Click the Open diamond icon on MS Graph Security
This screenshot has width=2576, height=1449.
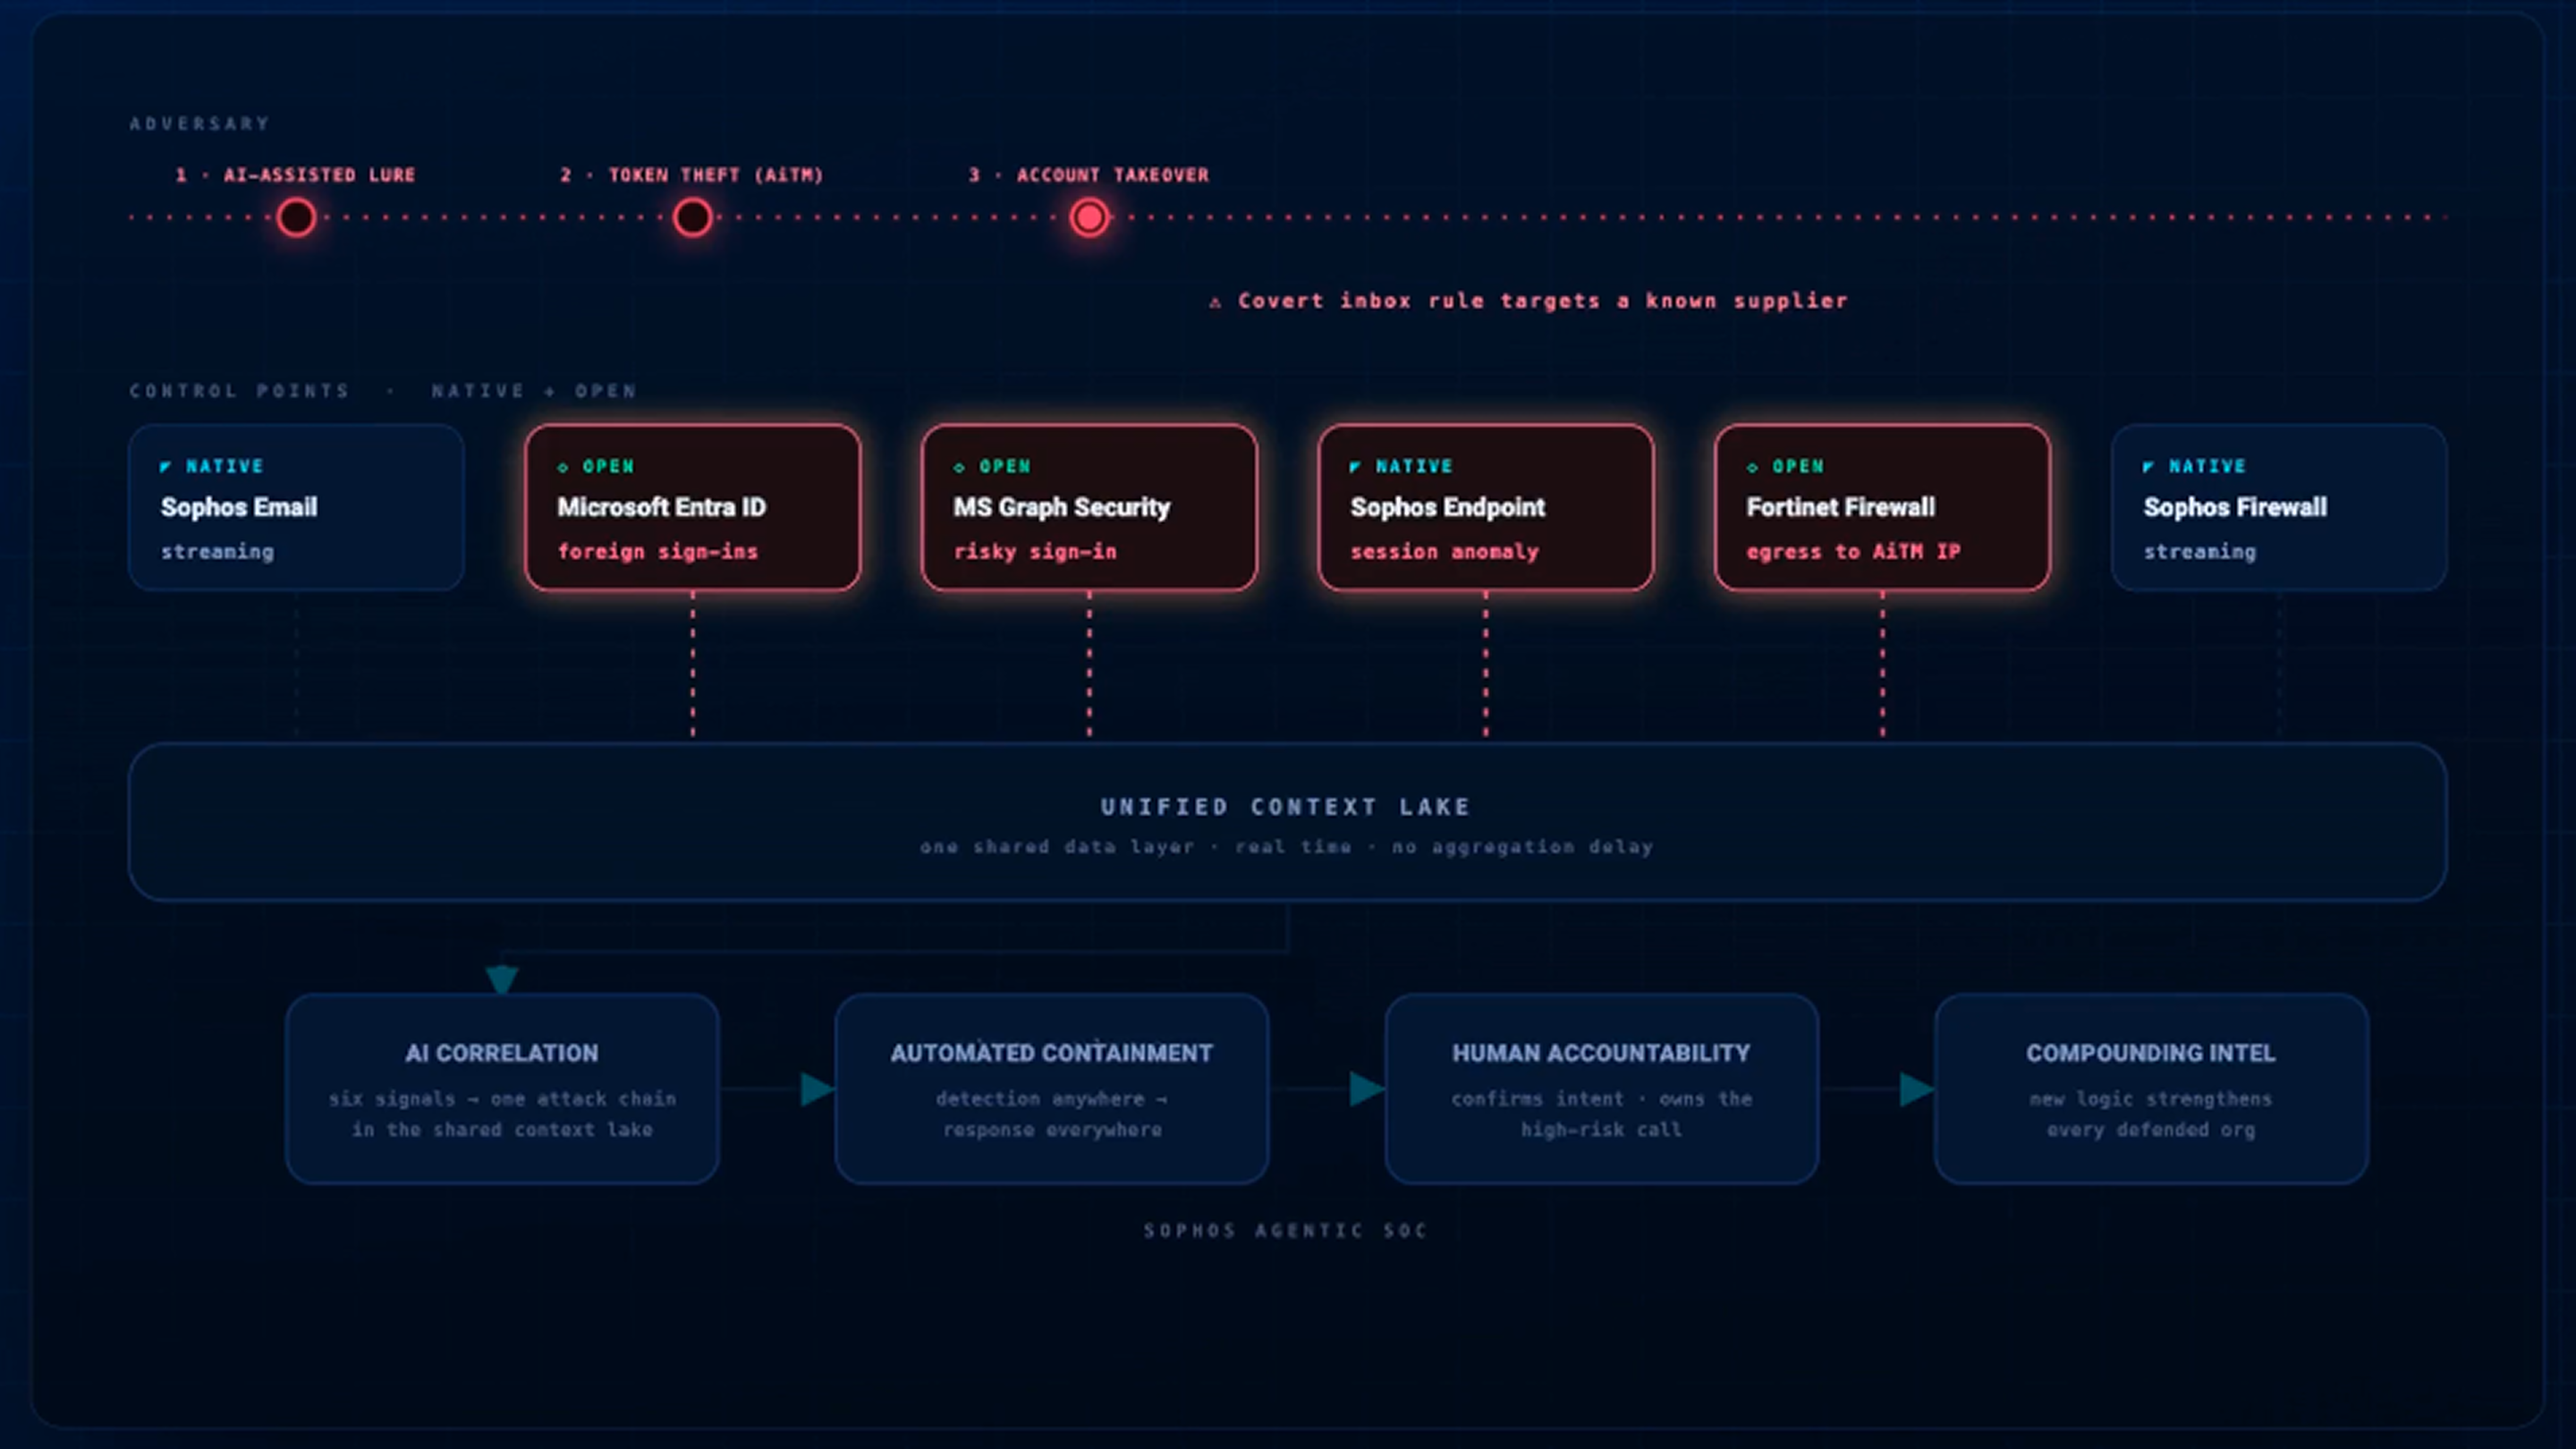coord(959,467)
